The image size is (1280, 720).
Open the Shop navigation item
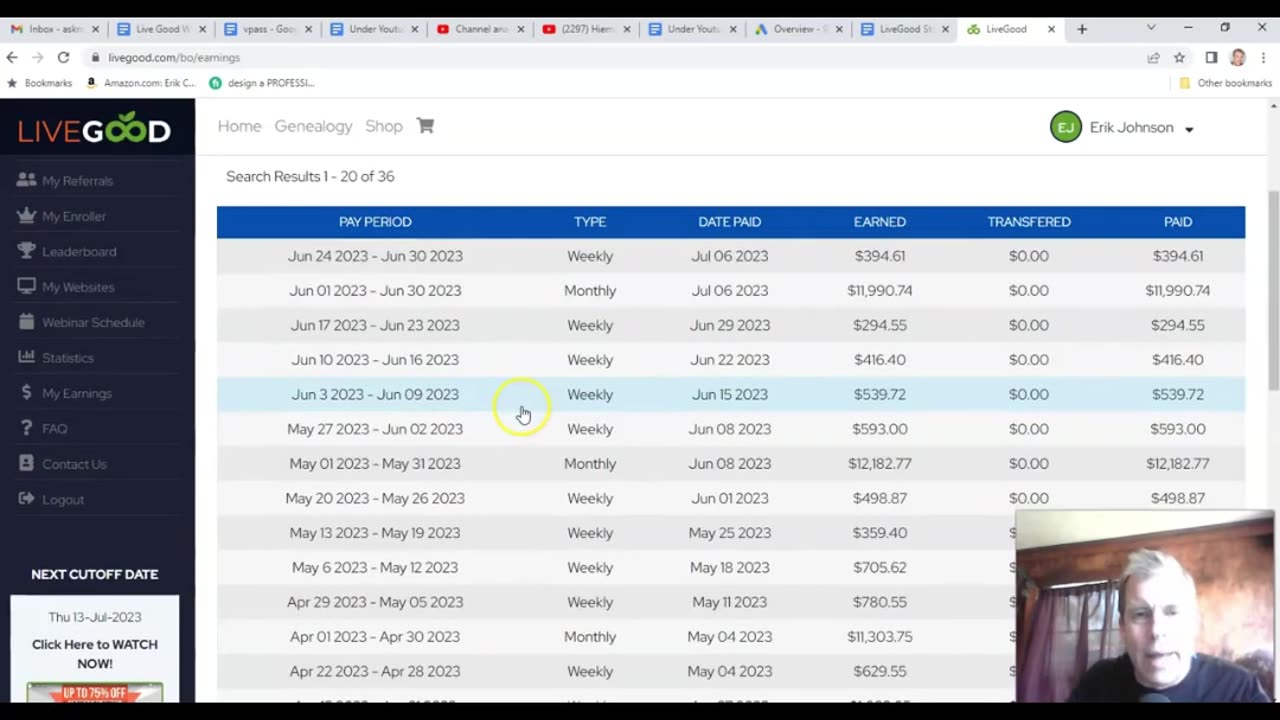pos(384,126)
